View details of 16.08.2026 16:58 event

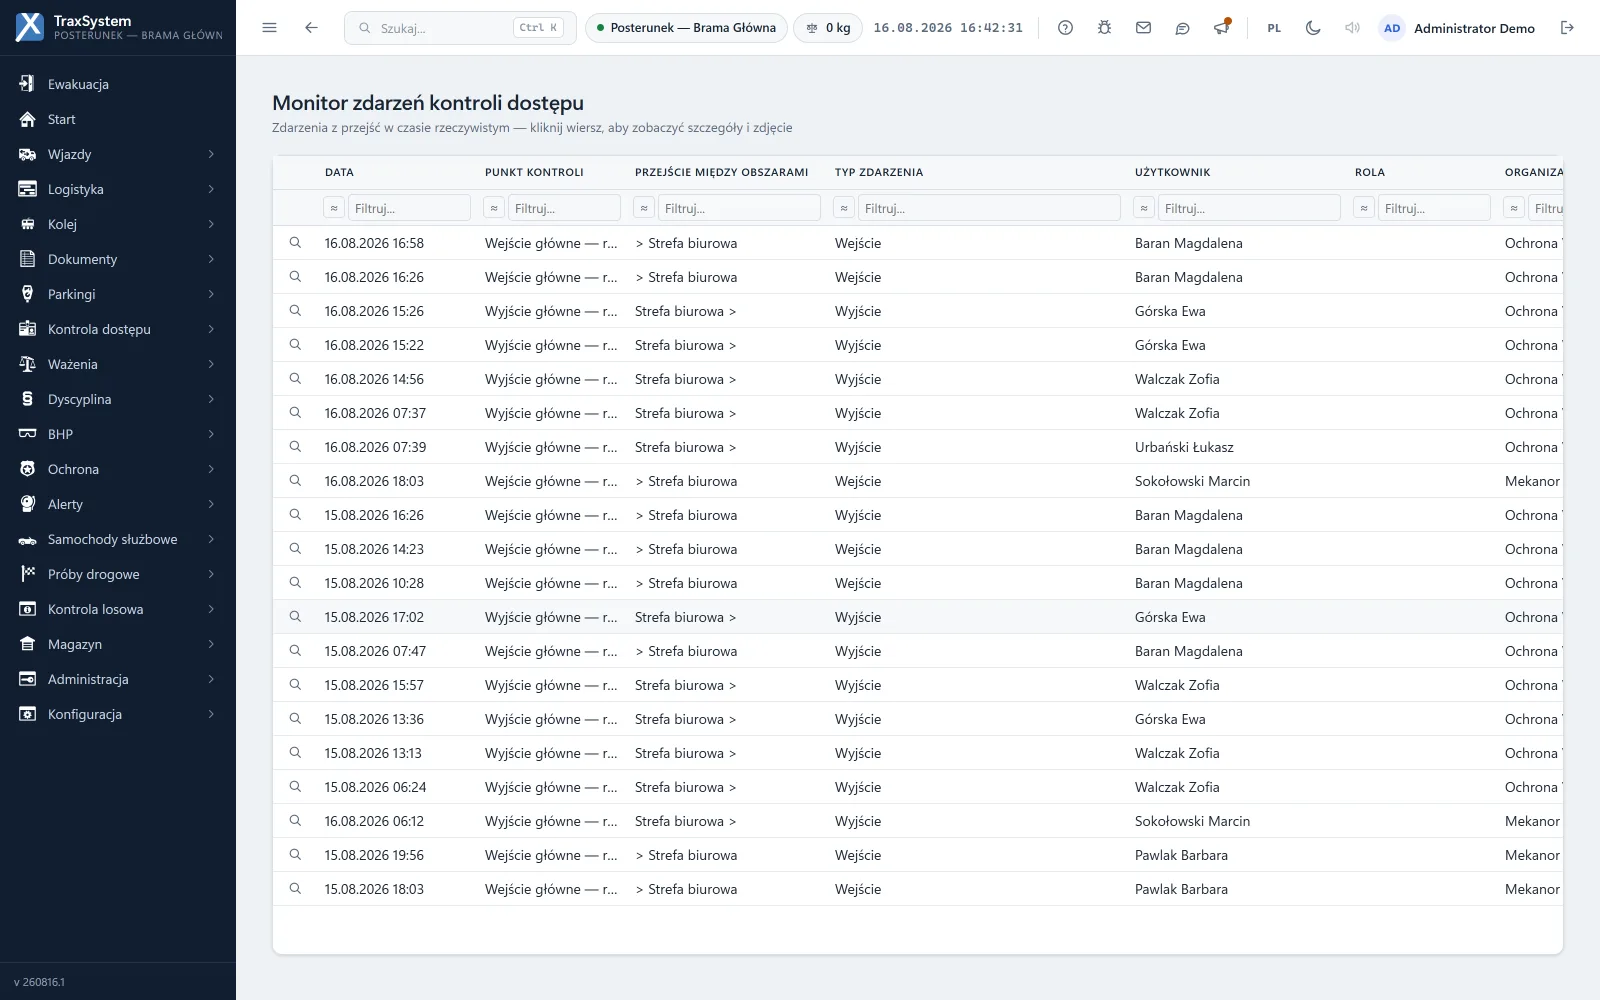[295, 243]
